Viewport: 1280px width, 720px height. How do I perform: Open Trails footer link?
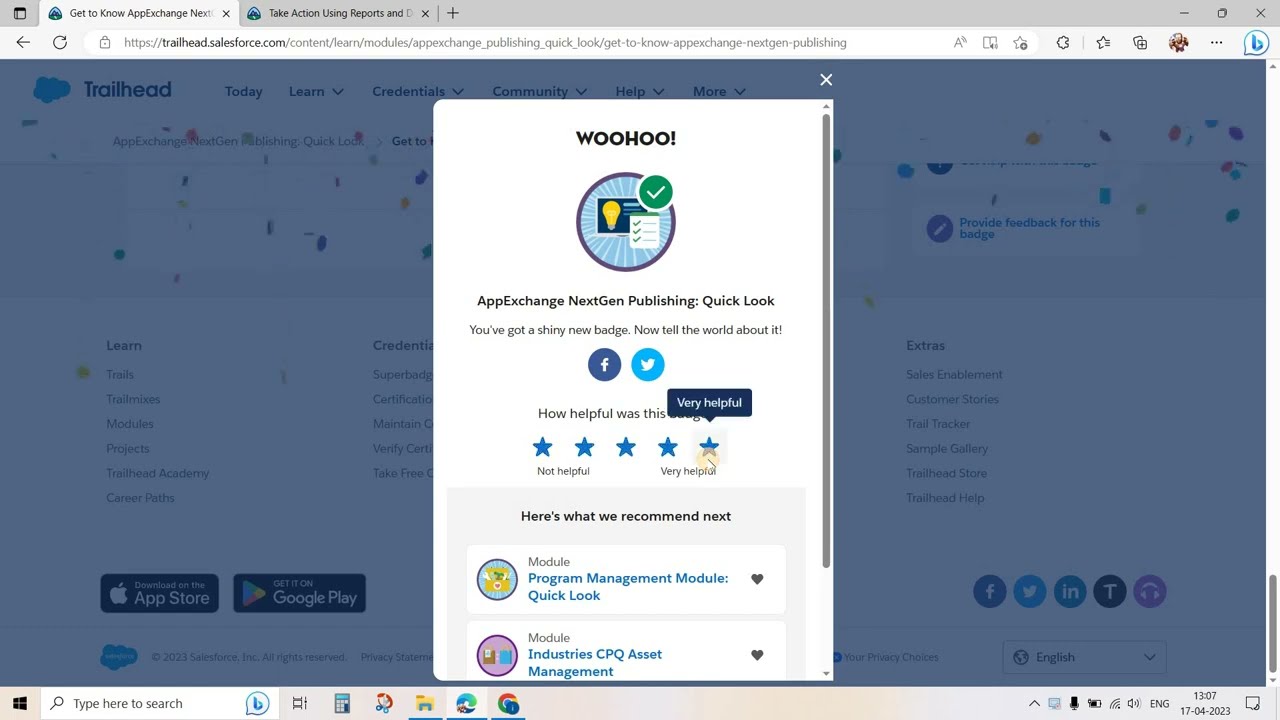pos(120,374)
